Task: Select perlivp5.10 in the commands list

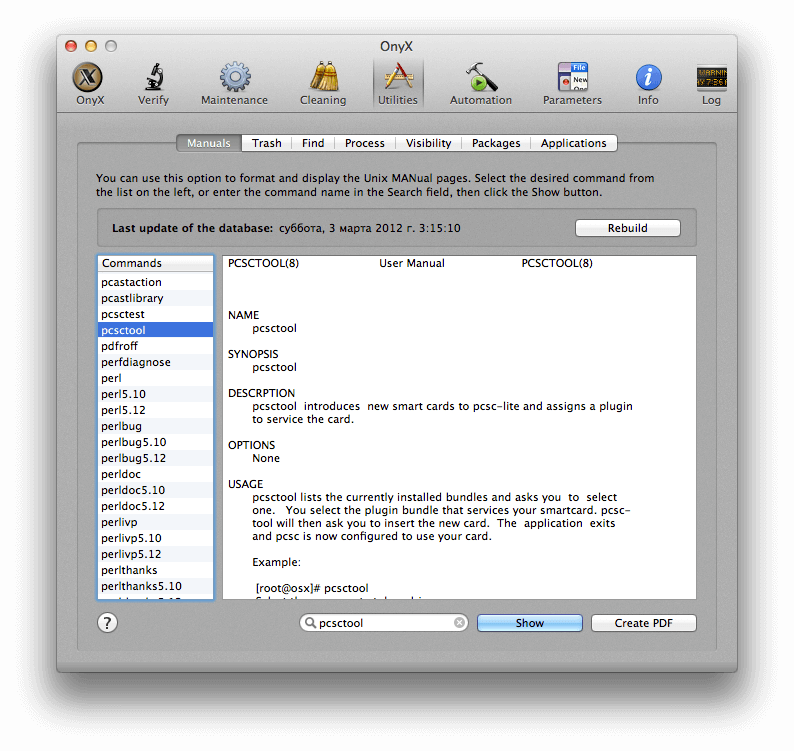Action: (x=155, y=538)
